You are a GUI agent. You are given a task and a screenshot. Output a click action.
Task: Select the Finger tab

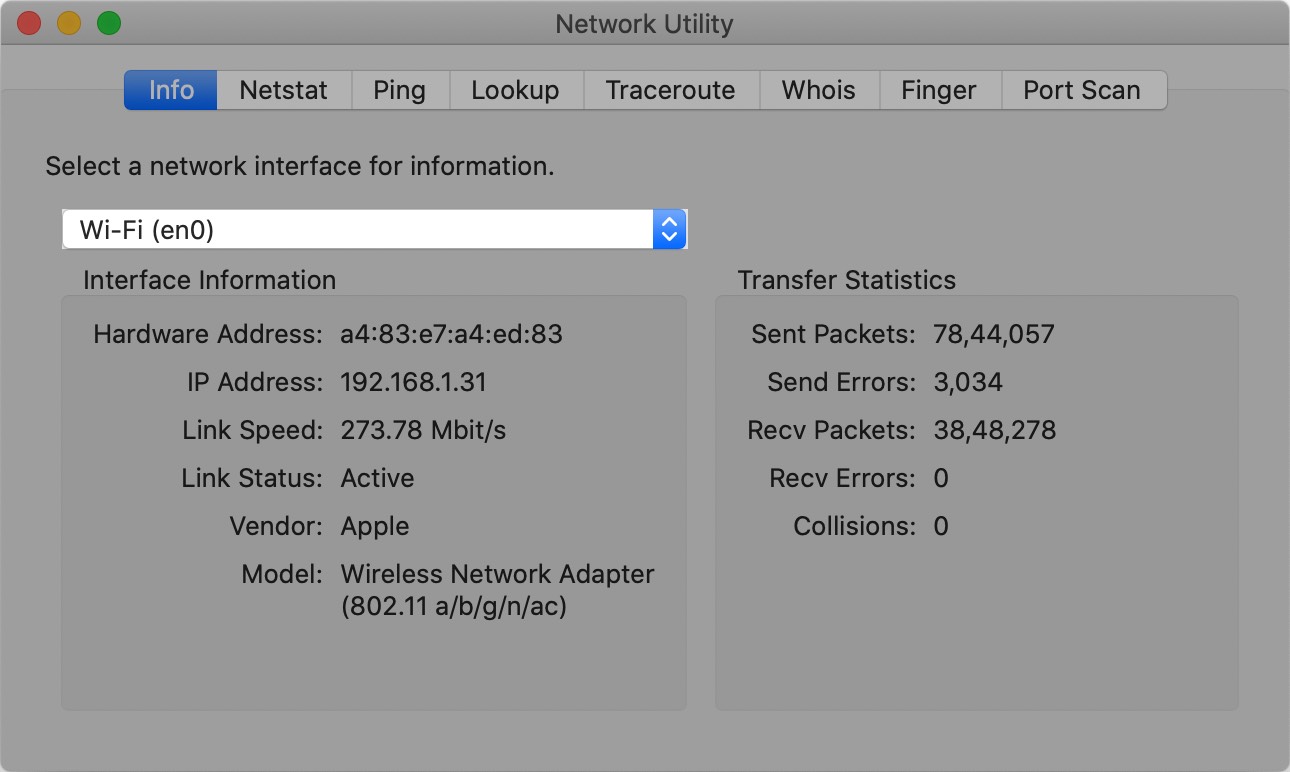[x=938, y=90]
